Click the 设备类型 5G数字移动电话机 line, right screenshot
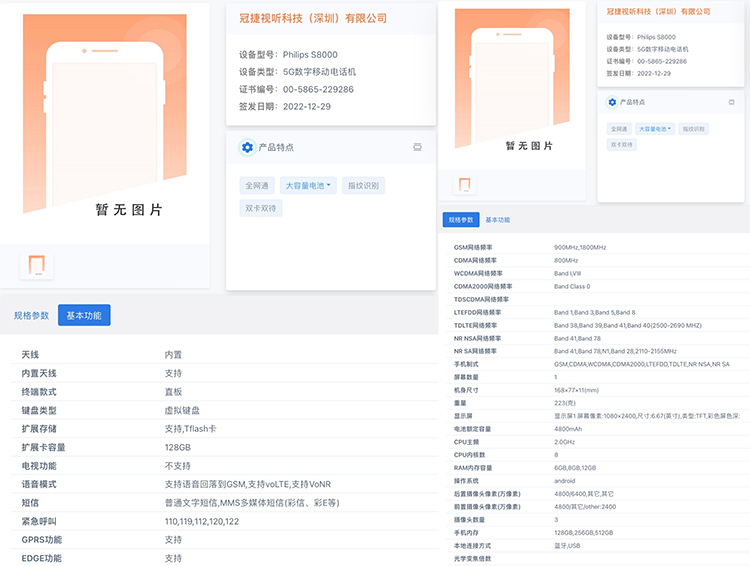The image size is (750, 566). coord(648,49)
